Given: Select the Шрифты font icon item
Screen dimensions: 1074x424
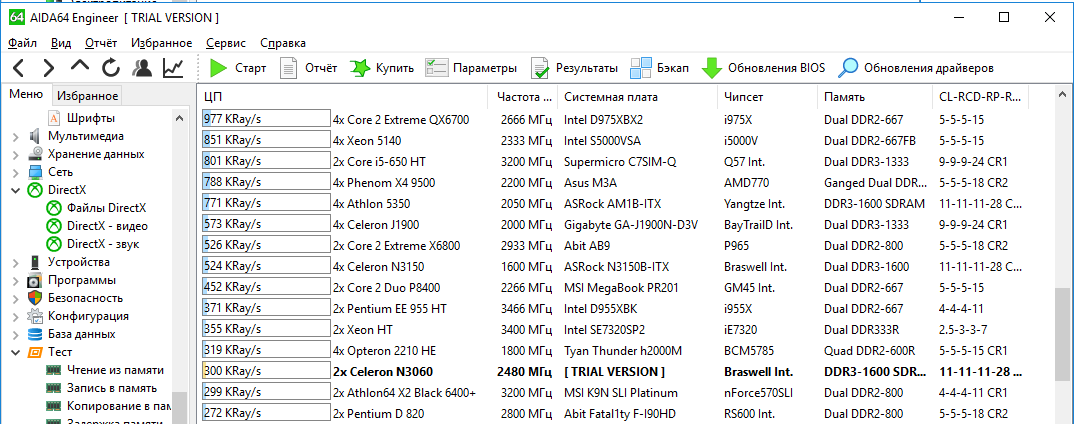Looking at the screenshot, I should pyautogui.click(x=55, y=118).
